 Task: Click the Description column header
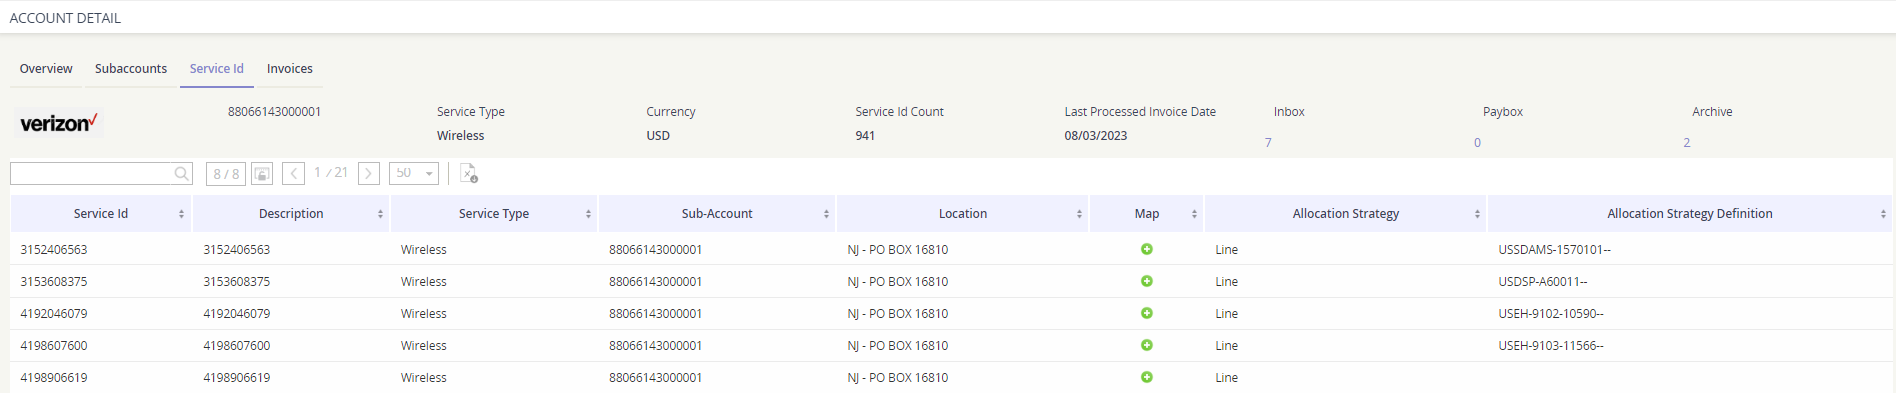291,214
